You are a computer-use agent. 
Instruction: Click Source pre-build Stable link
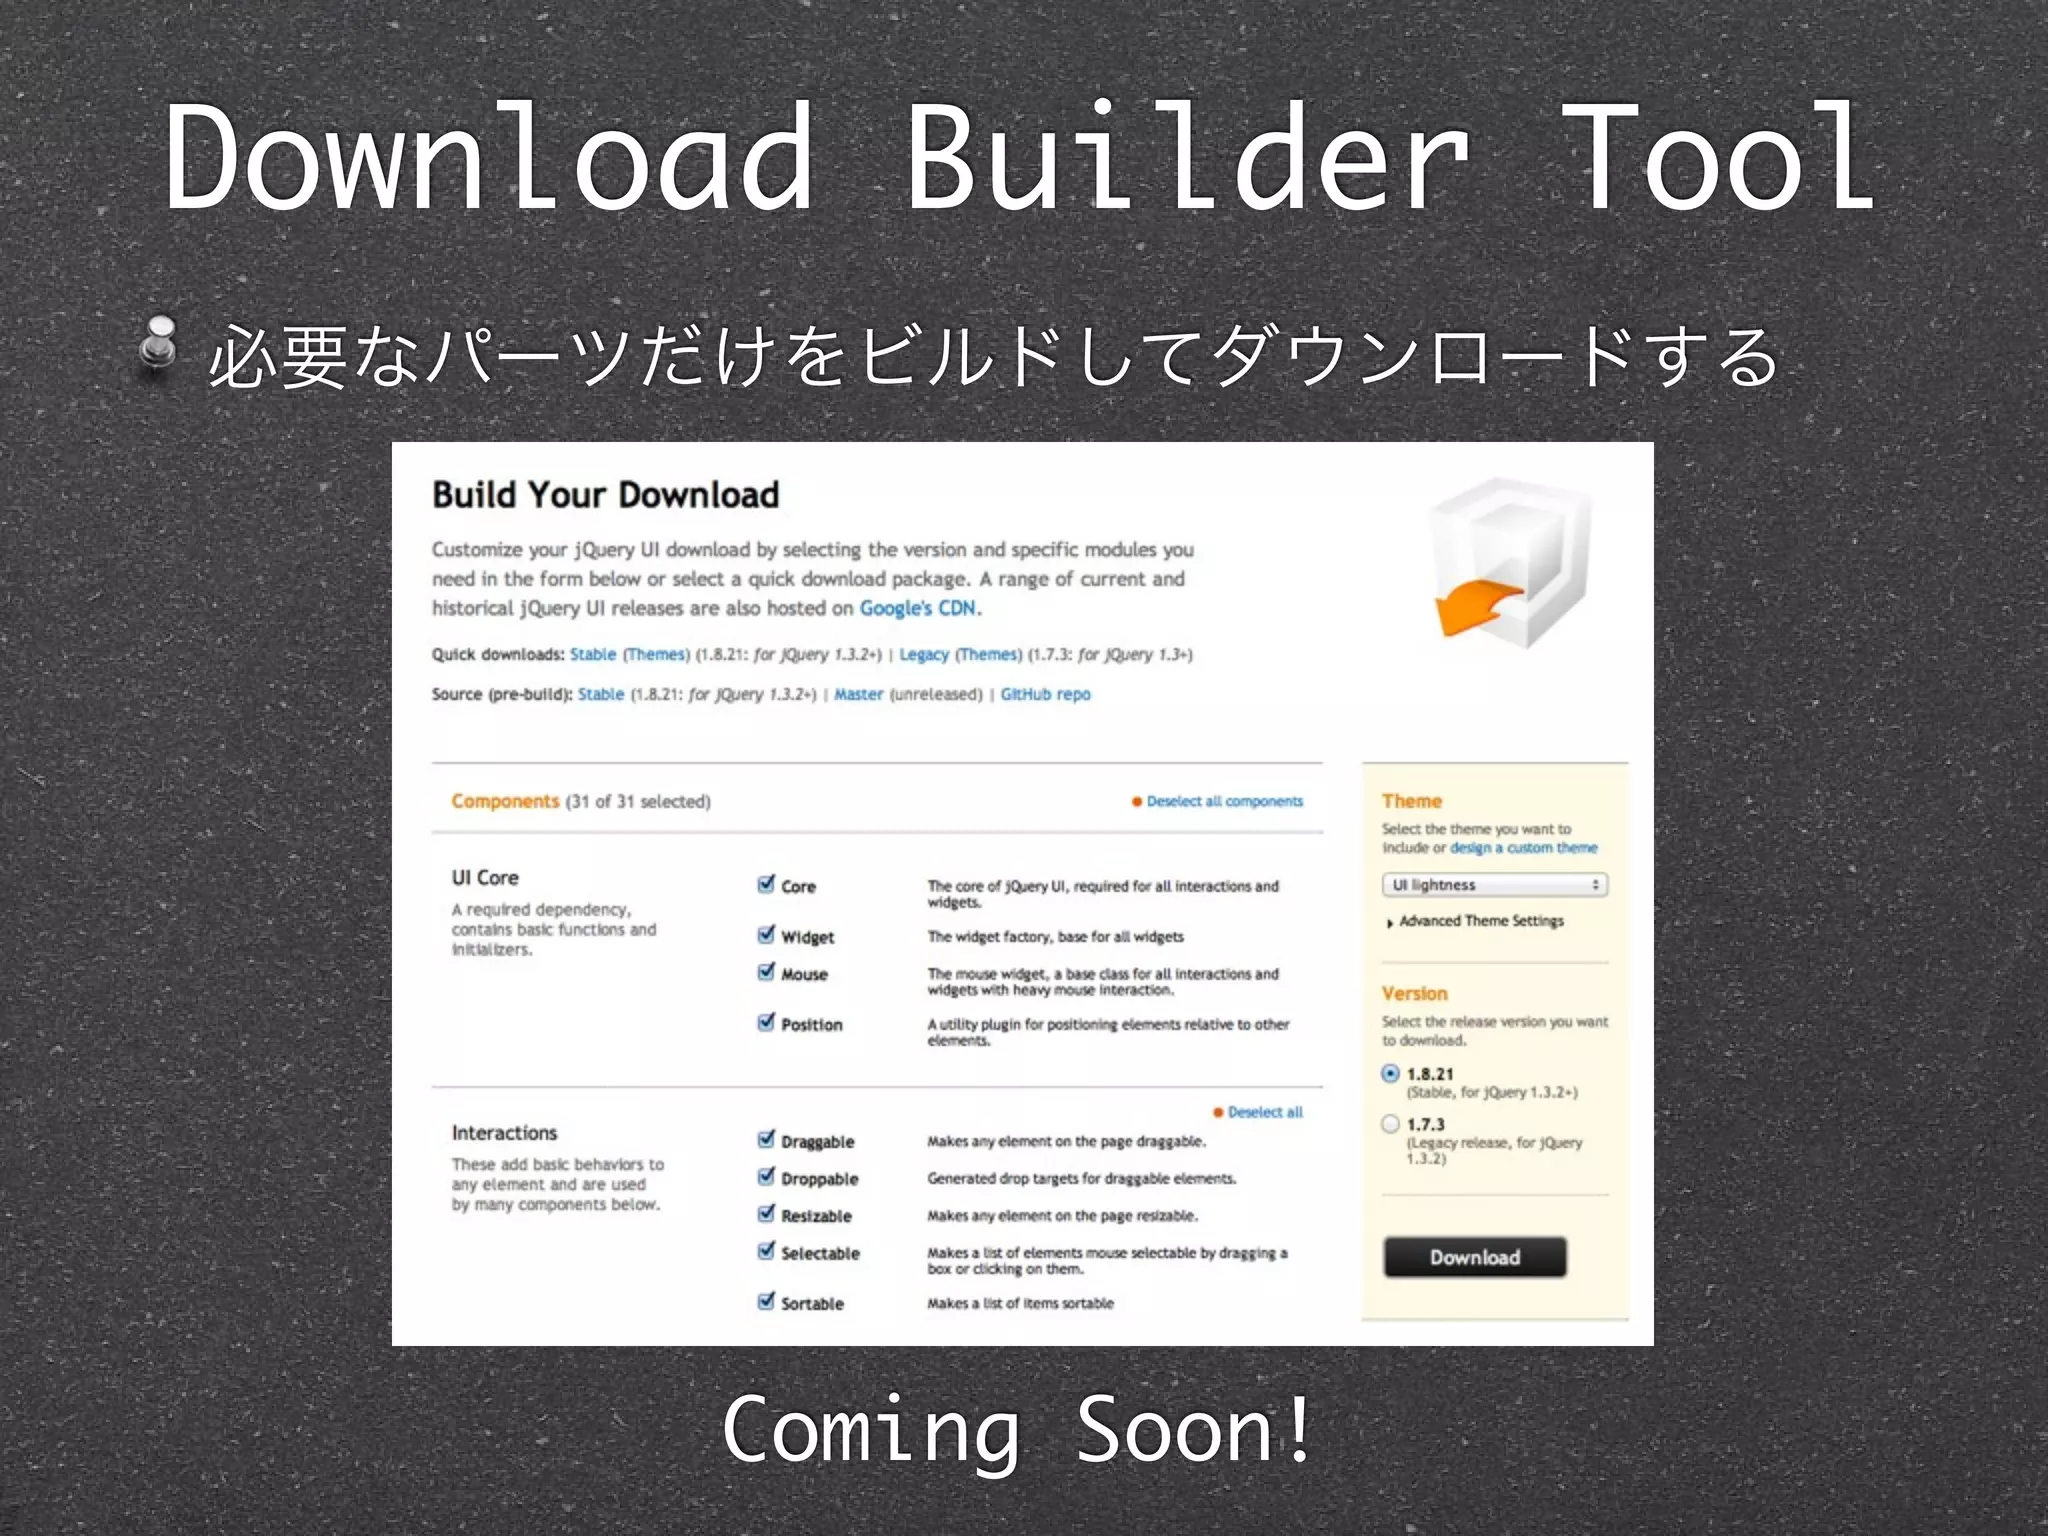point(601,694)
